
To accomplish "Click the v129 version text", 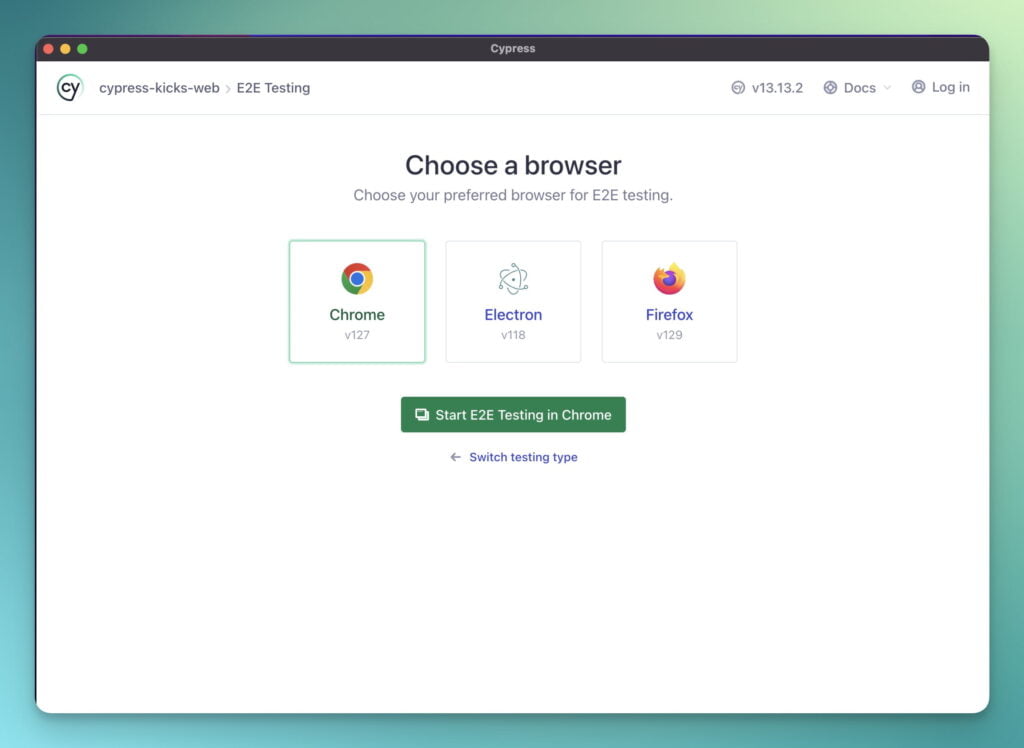I will click(669, 335).
